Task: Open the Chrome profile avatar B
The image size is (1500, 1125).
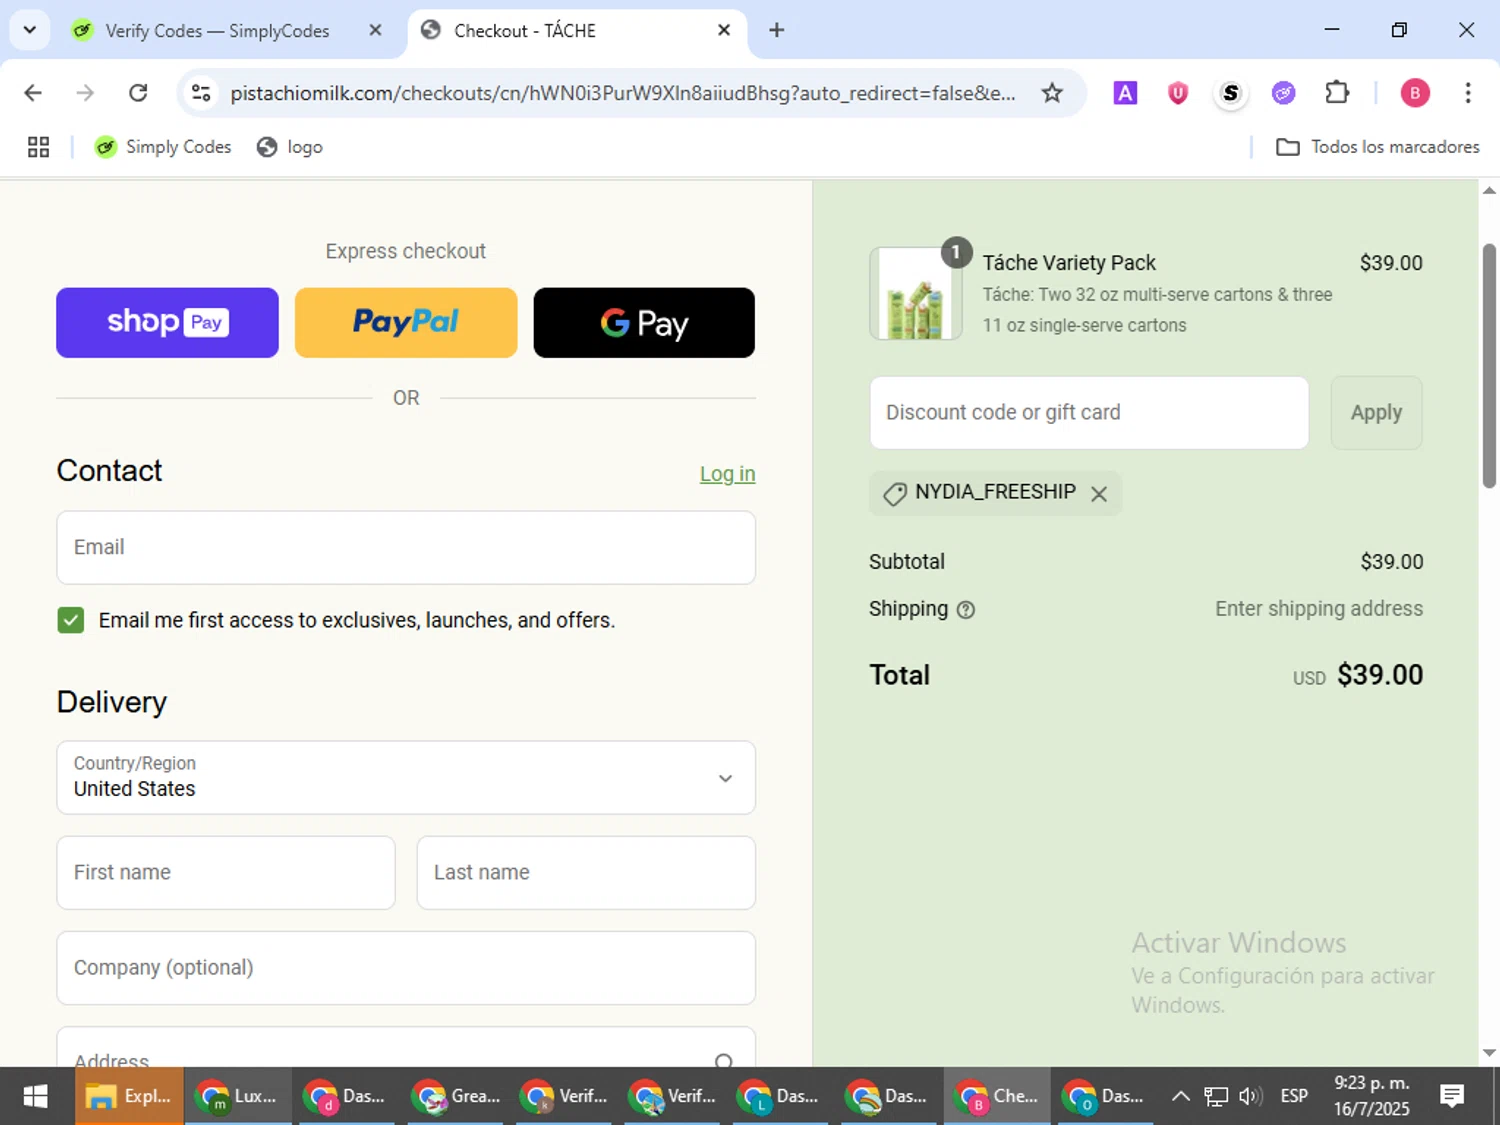Action: (1414, 93)
